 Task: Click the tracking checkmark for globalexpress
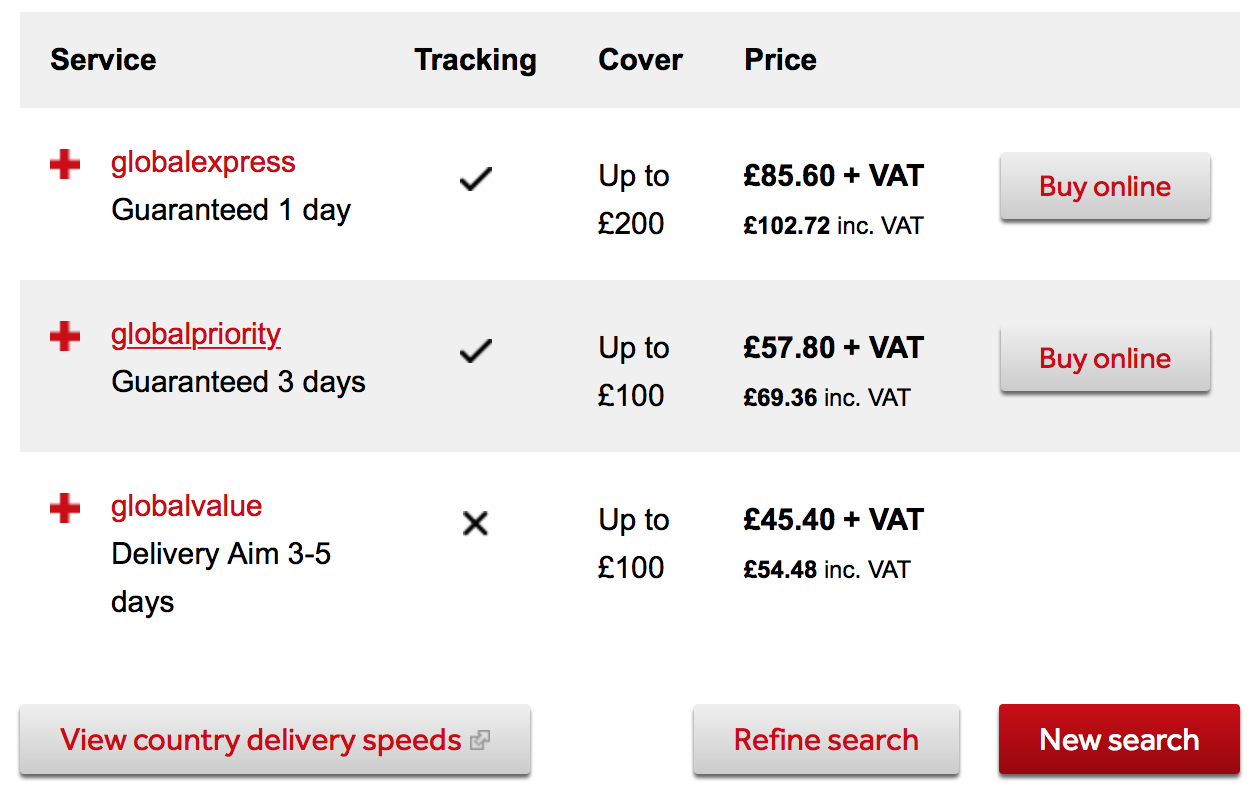pyautogui.click(x=476, y=180)
